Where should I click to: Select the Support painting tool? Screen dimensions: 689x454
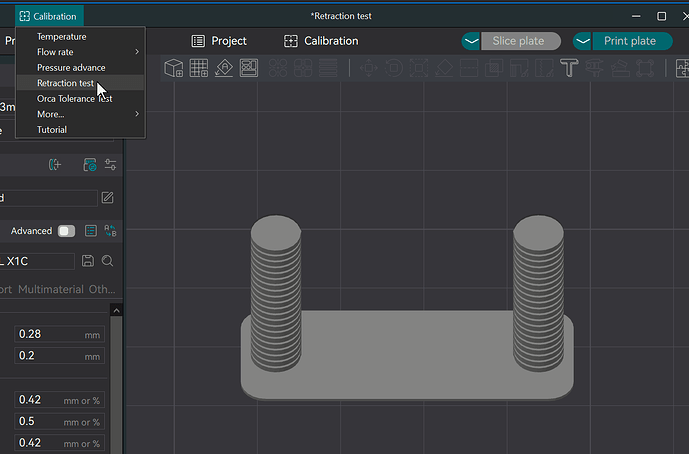point(519,68)
